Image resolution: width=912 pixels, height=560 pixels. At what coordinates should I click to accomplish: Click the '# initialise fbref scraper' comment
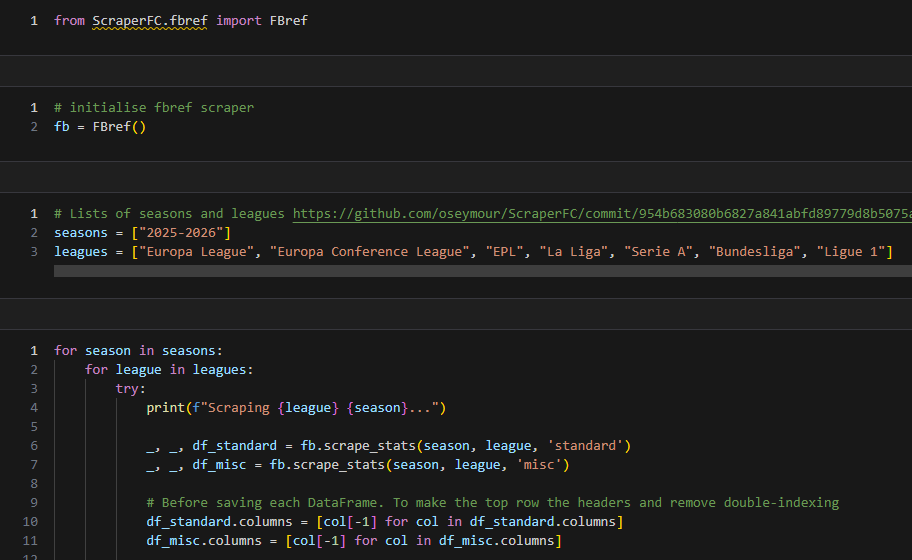154,108
